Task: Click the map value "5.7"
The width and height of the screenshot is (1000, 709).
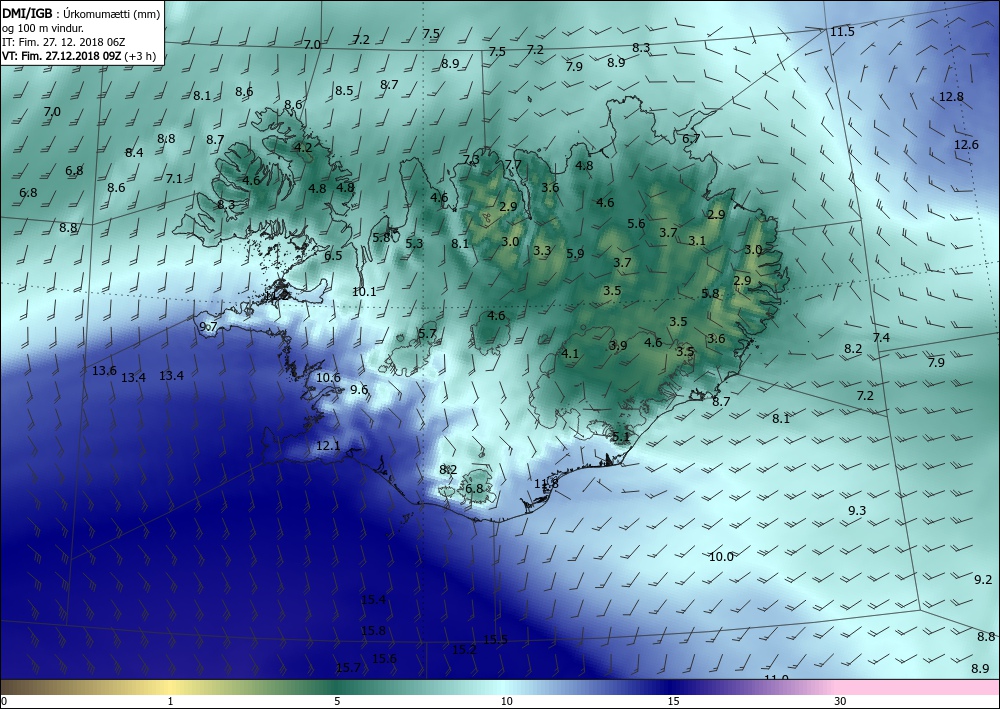Action: tap(427, 333)
